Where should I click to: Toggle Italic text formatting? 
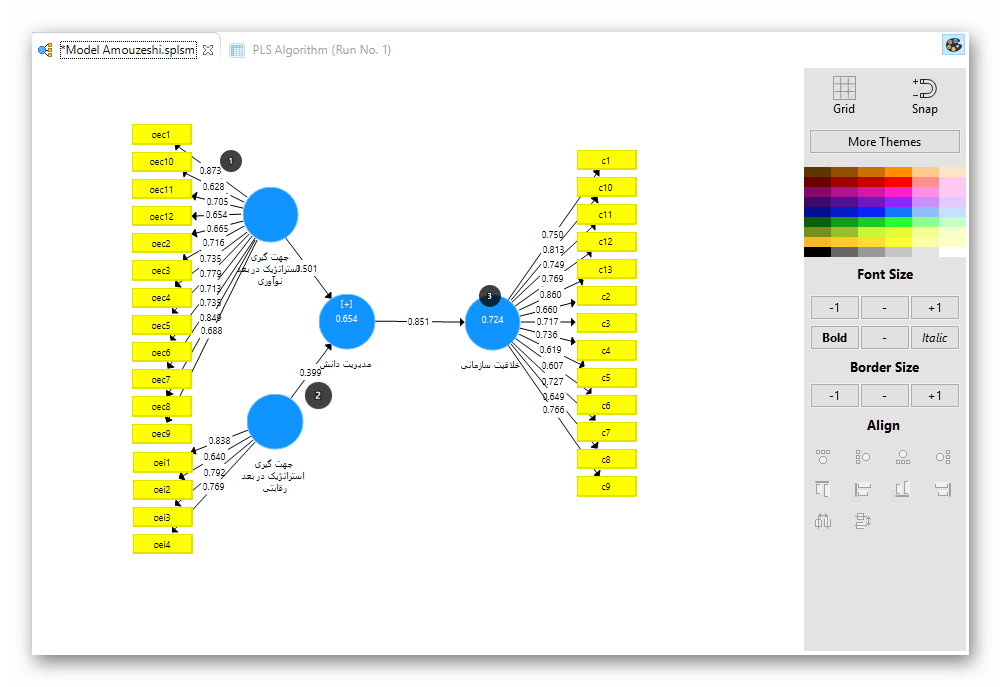click(935, 338)
